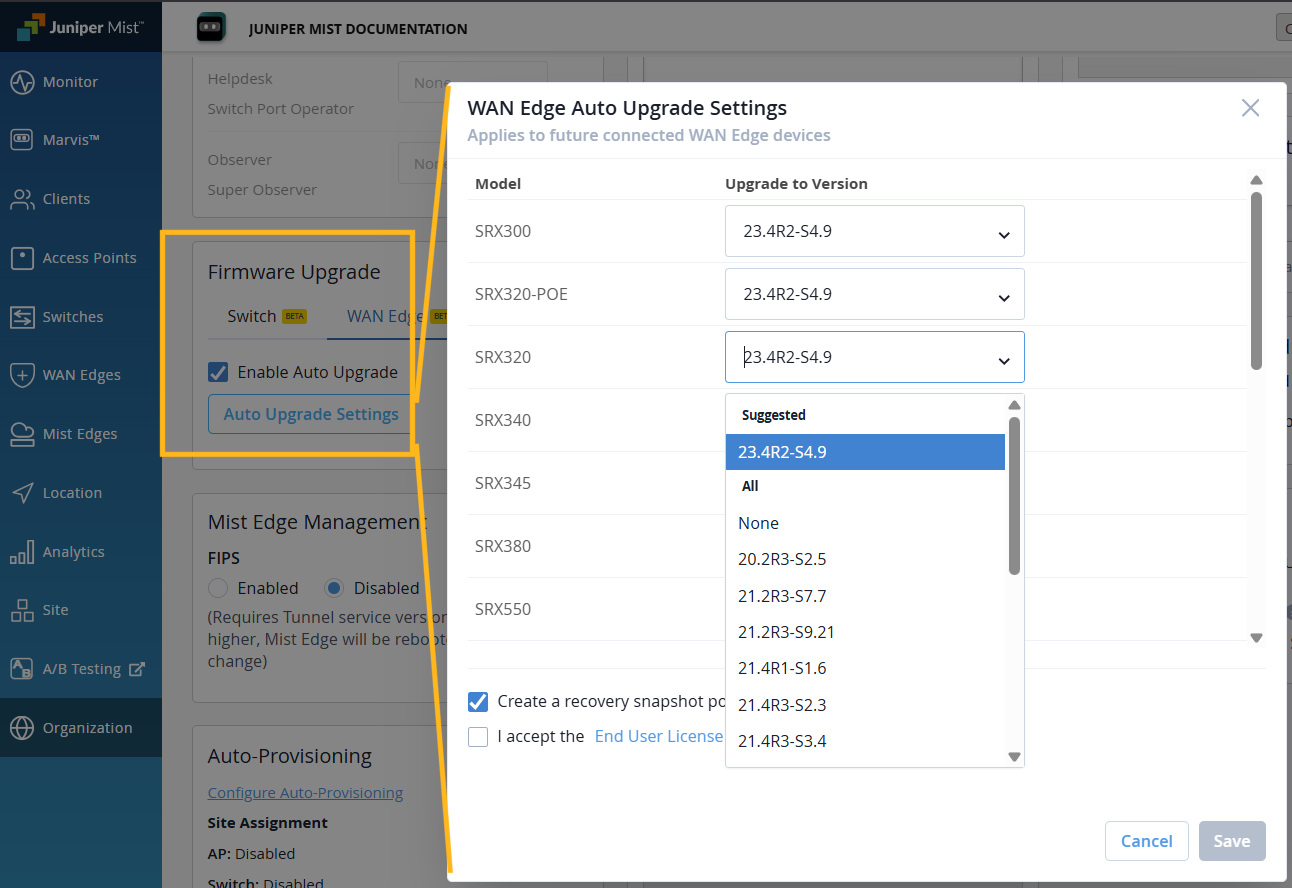Open Access Points sidebar icon
The image size is (1292, 888).
tap(22, 258)
